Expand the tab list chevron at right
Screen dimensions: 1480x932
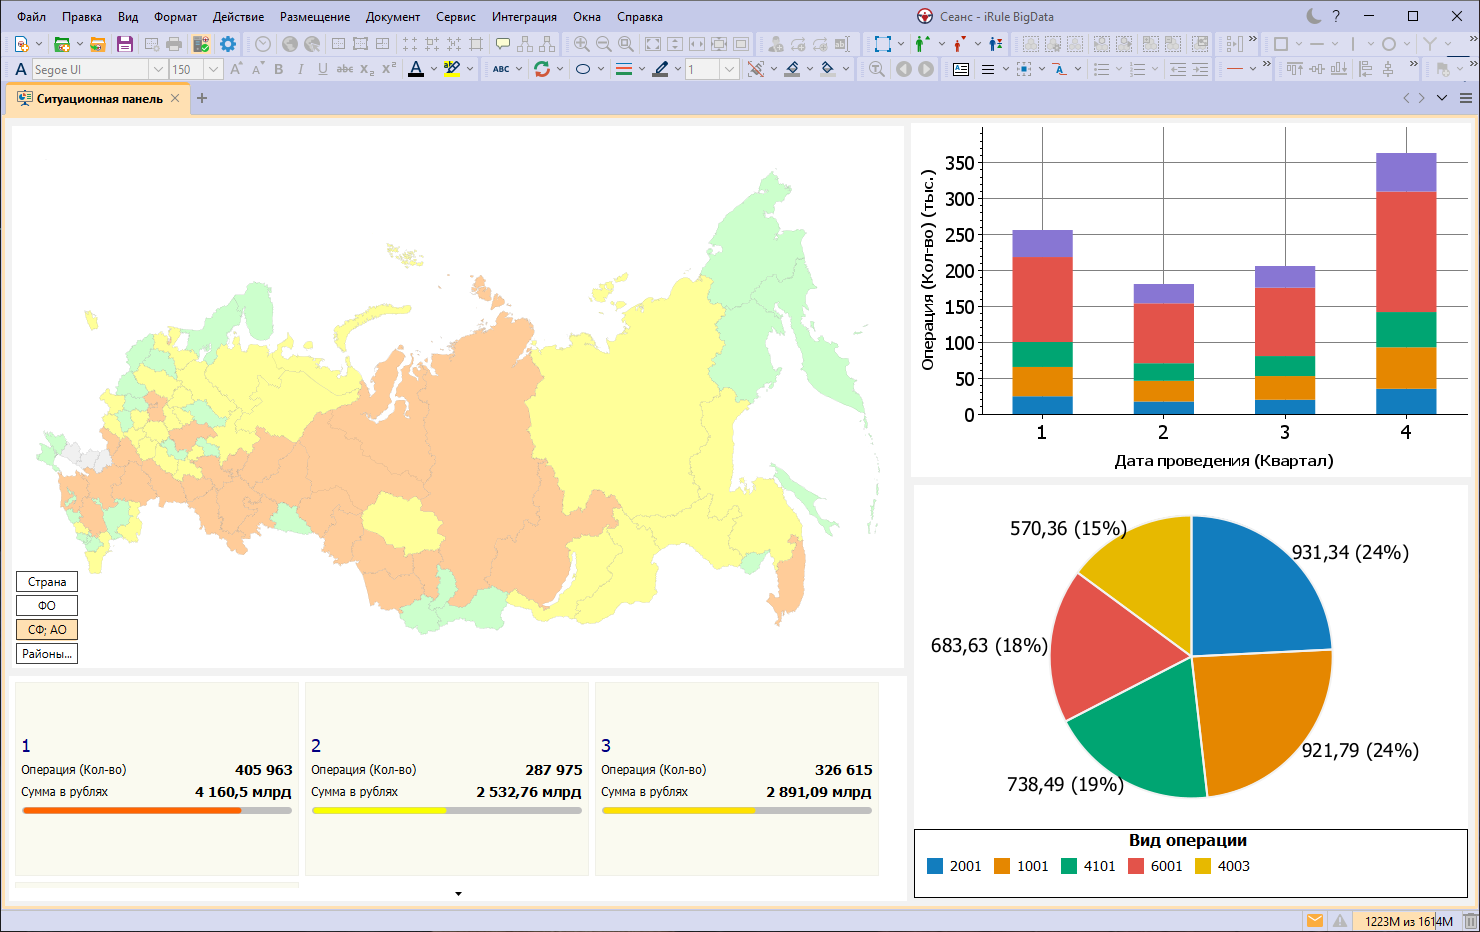[x=1442, y=98]
